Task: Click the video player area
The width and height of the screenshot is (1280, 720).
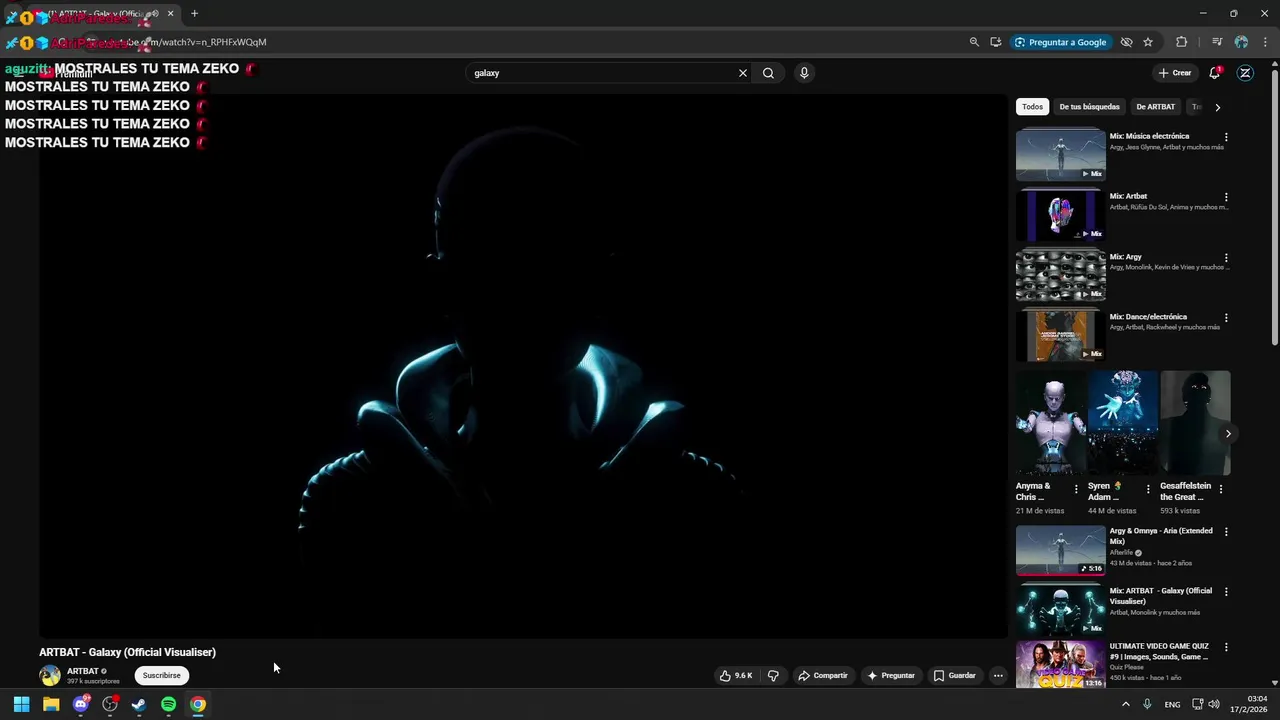Action: pos(523,365)
